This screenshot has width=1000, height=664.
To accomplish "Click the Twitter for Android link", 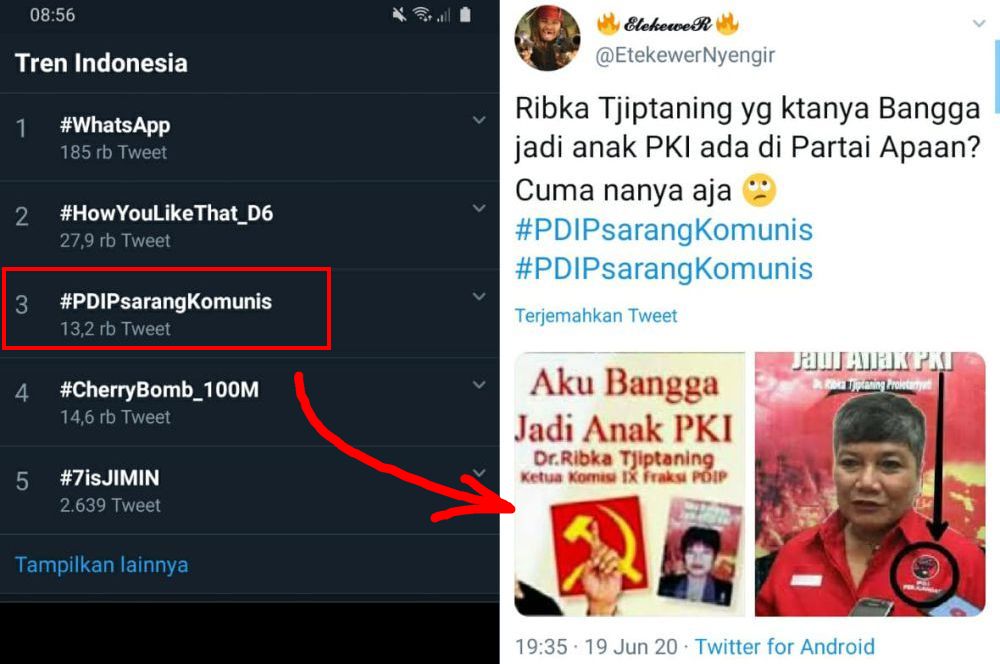I will 785,647.
